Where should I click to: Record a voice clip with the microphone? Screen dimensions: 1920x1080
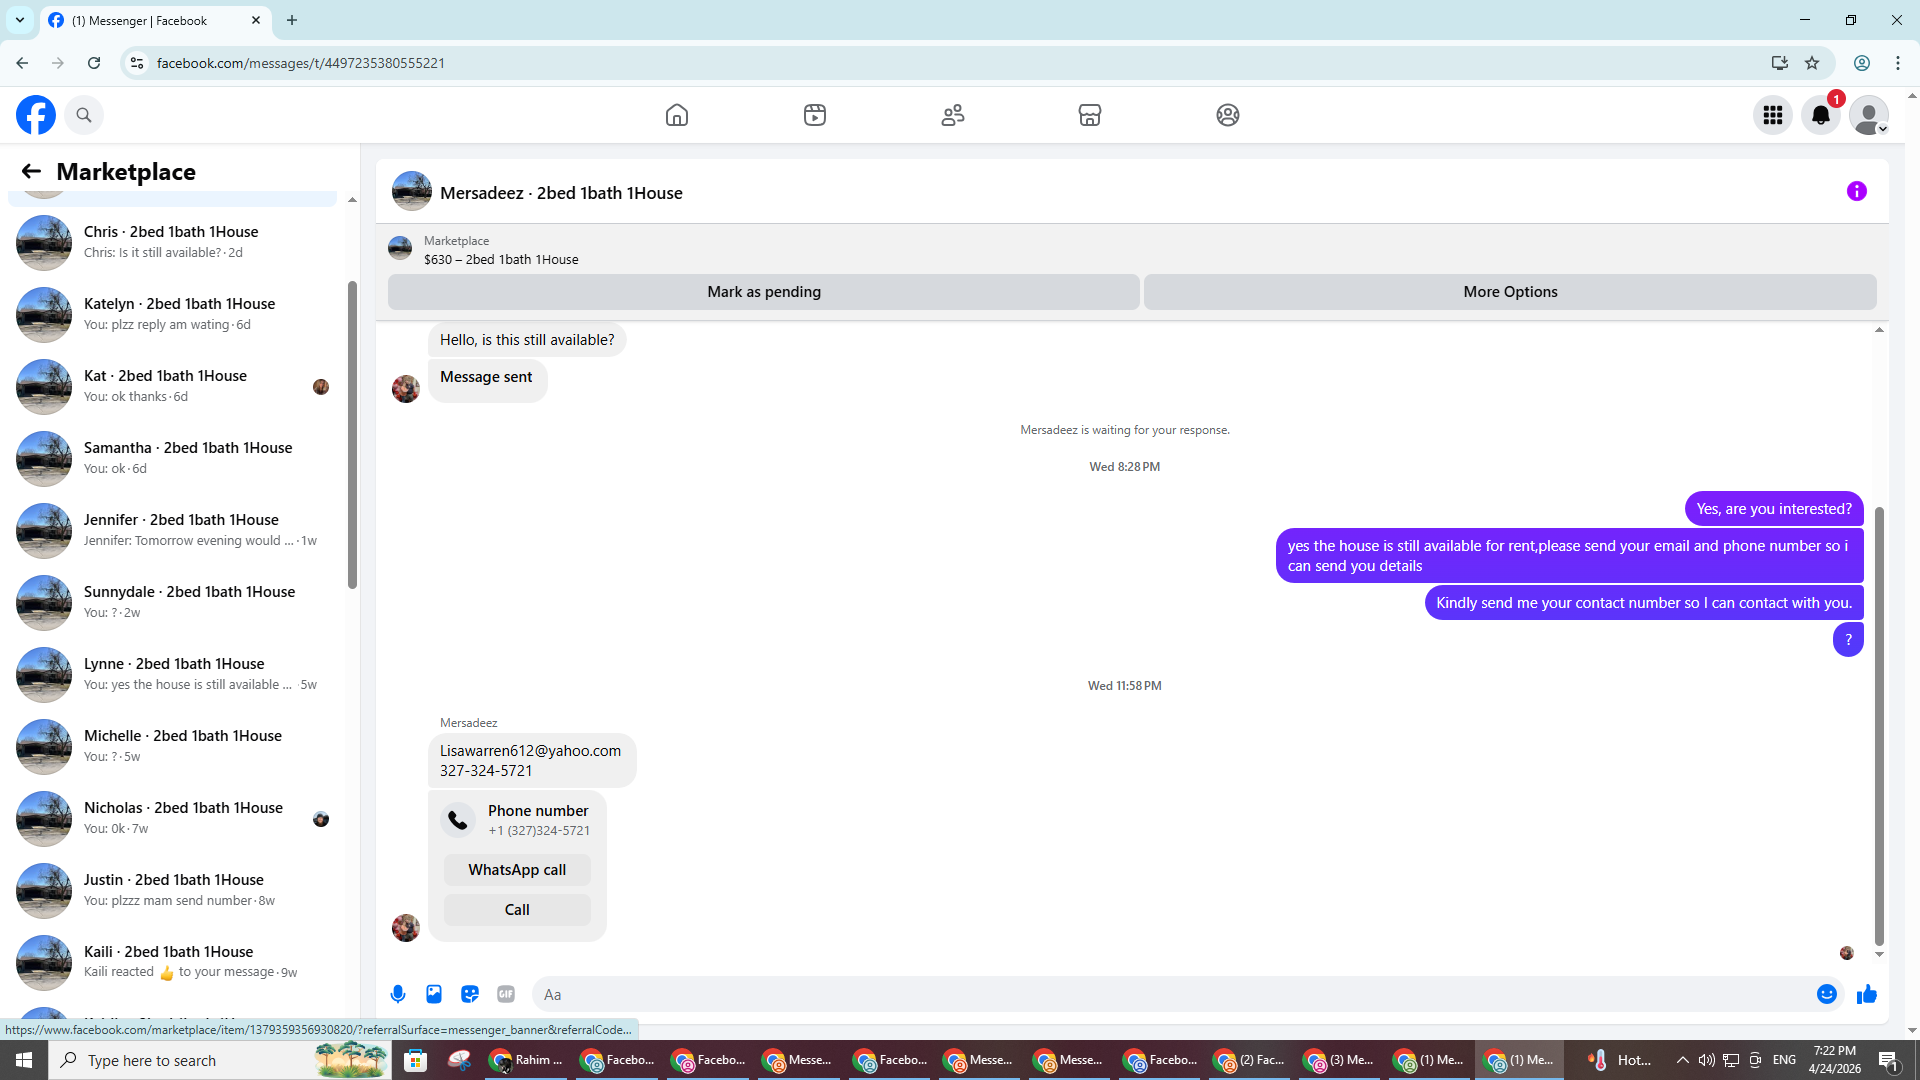coord(398,994)
